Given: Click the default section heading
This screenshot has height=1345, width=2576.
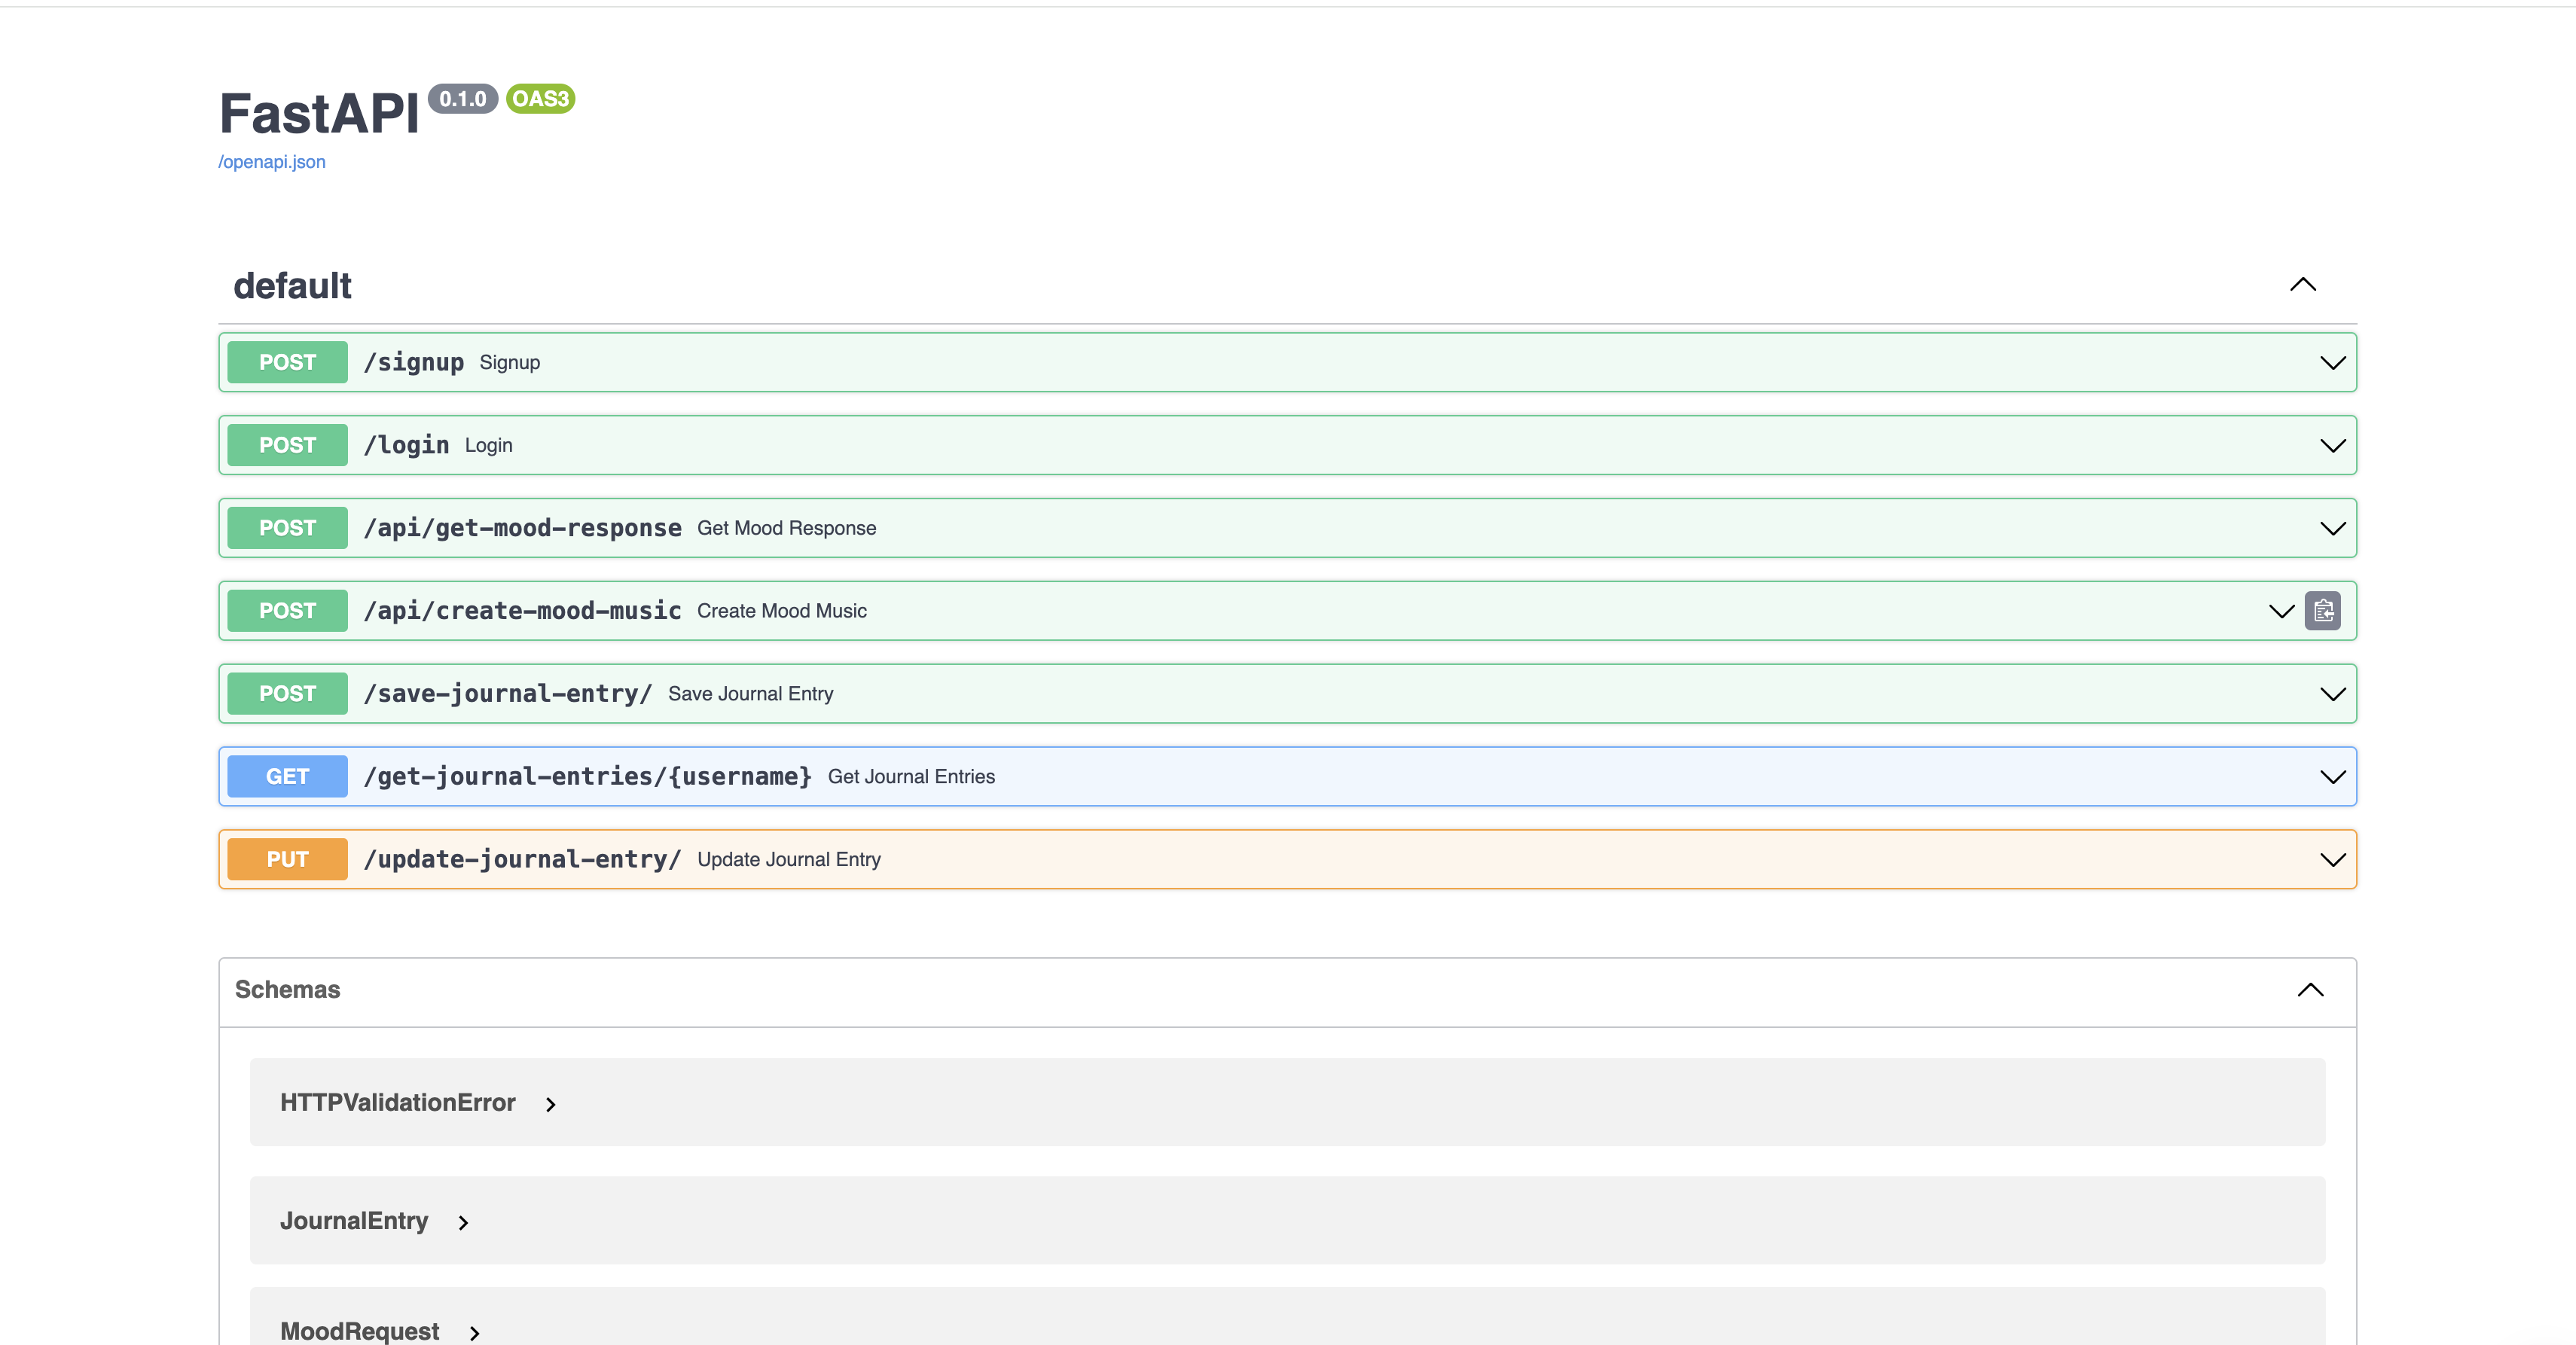Looking at the screenshot, I should point(292,286).
